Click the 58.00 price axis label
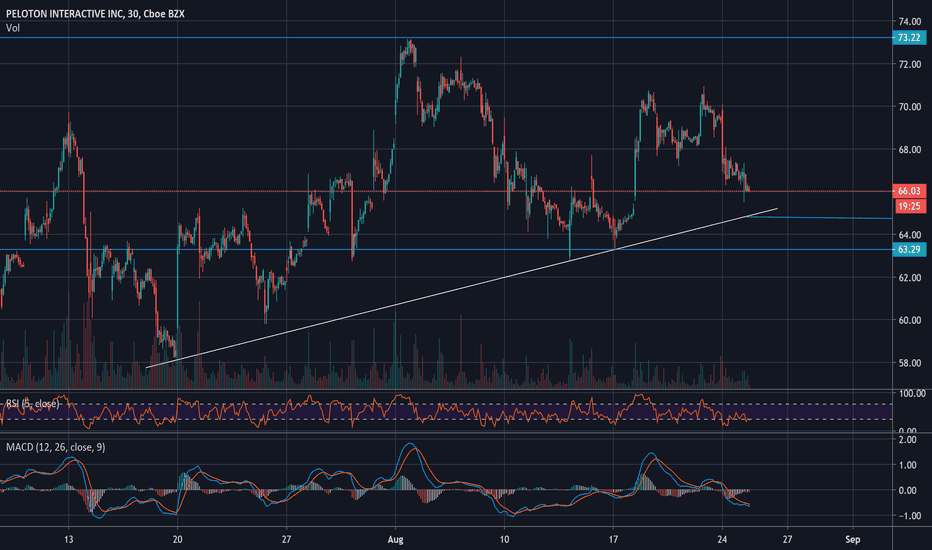 (x=909, y=363)
